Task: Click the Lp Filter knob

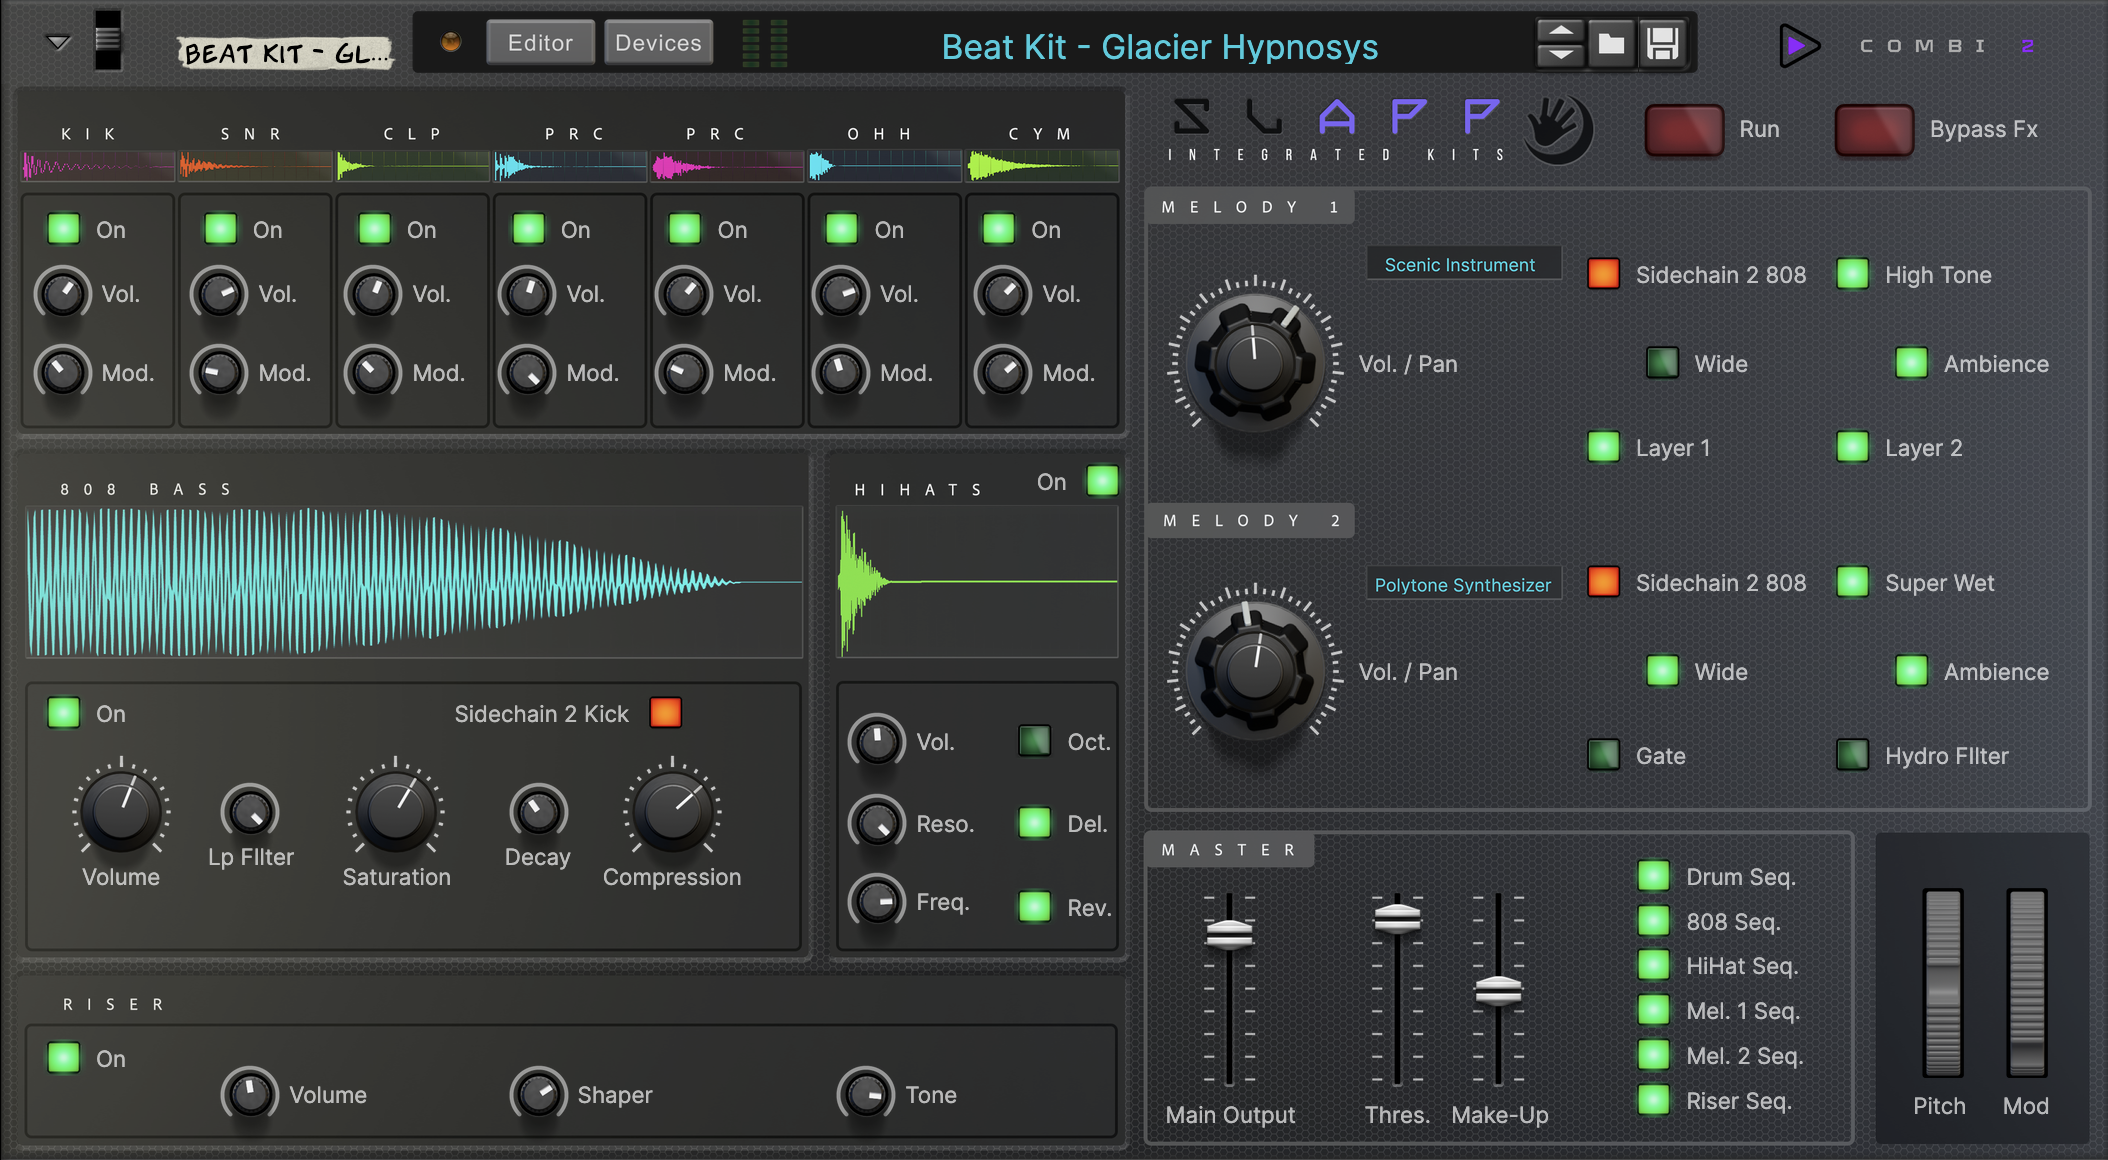Action: (x=250, y=812)
